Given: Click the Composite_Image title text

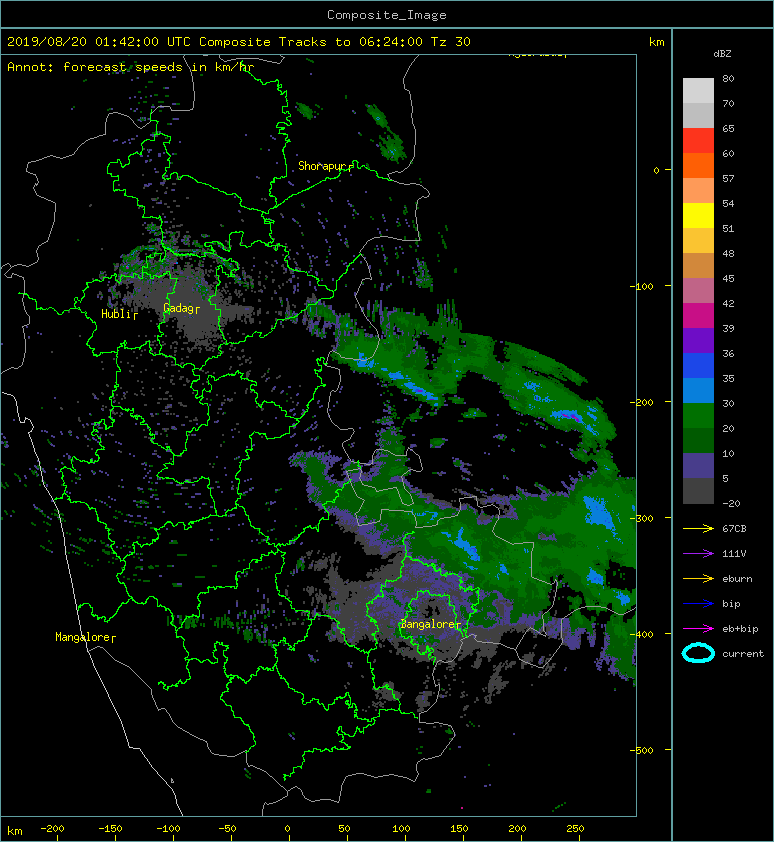Looking at the screenshot, I should (387, 15).
